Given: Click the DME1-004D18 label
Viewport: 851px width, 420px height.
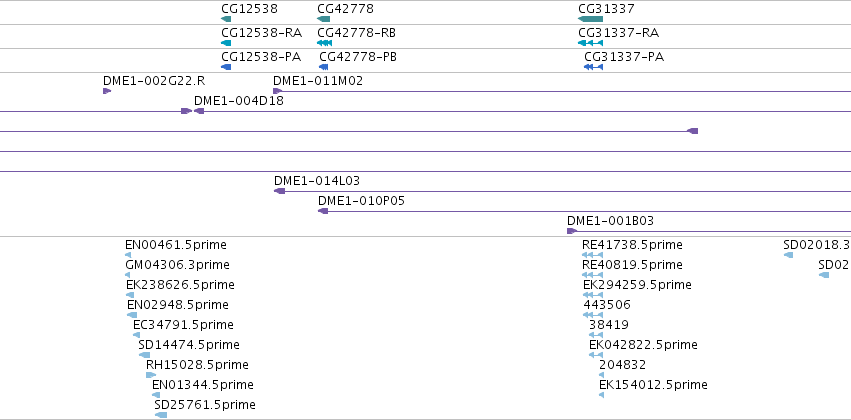Looking at the screenshot, I should [x=239, y=100].
